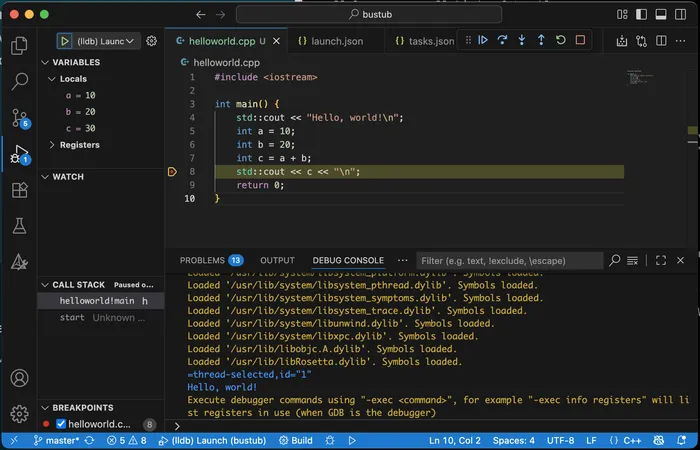Synchronize changes icon in status bar
700x450 pixels.
click(x=89, y=441)
